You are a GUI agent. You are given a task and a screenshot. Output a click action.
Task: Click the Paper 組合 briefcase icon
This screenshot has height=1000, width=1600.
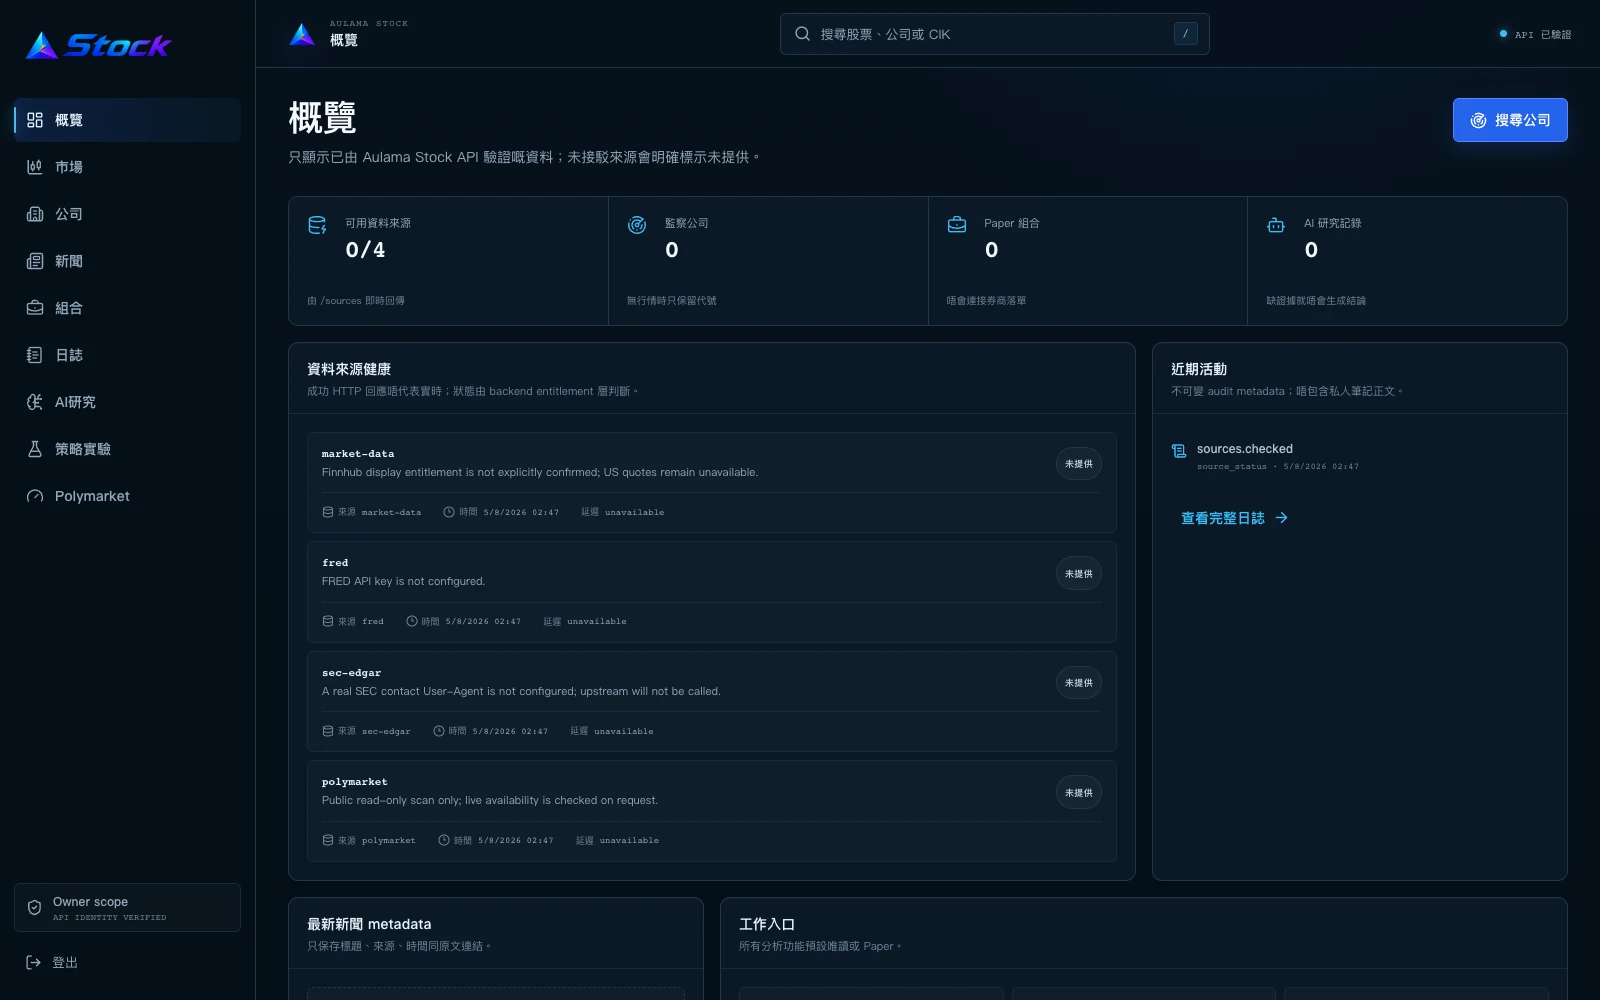pos(957,225)
